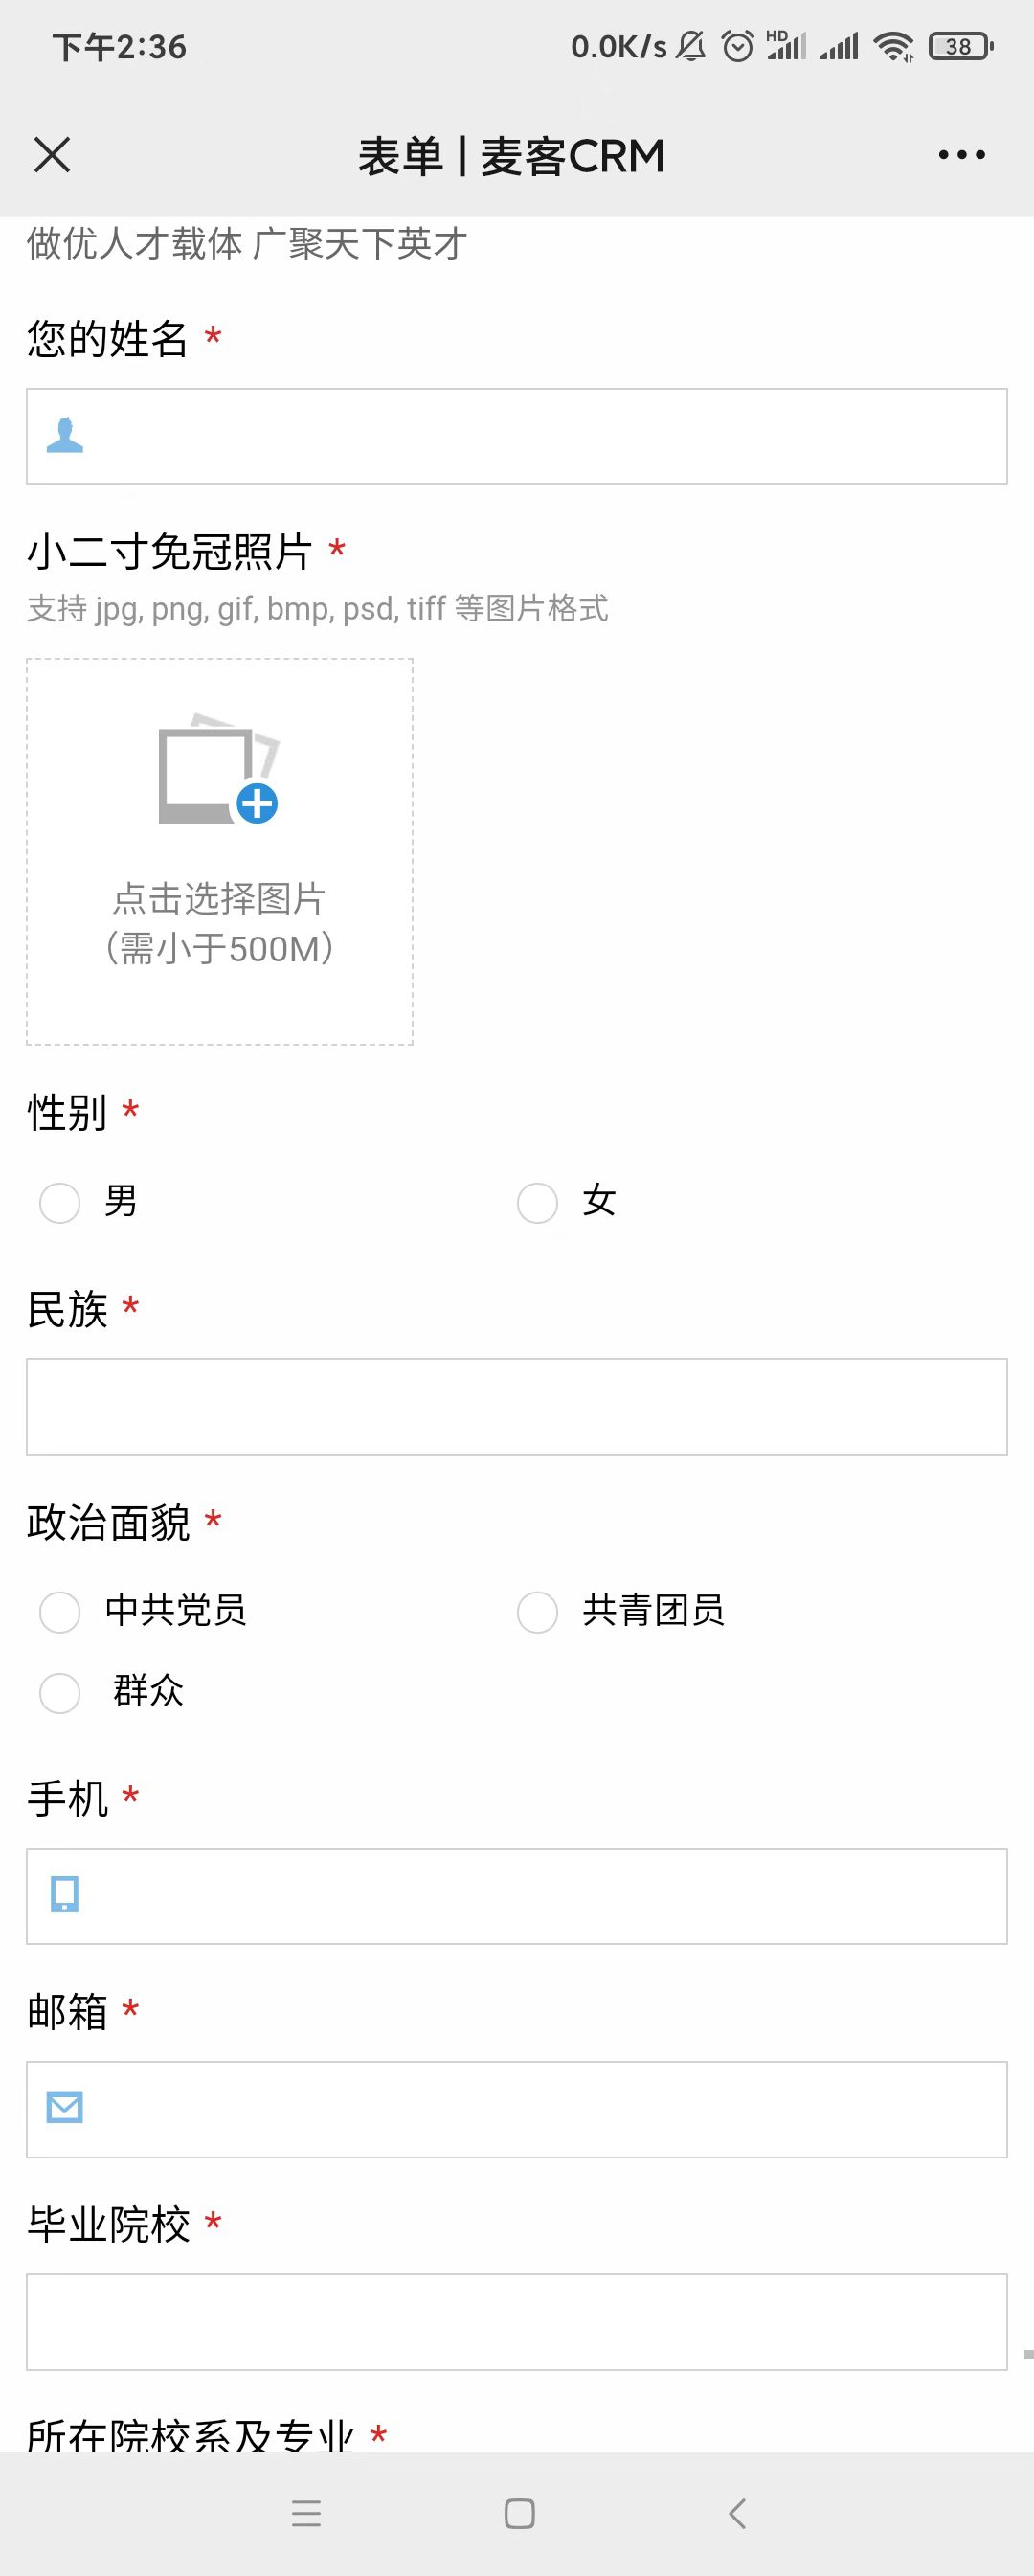Focus the 邮箱 email input field

[x=540, y=2109]
